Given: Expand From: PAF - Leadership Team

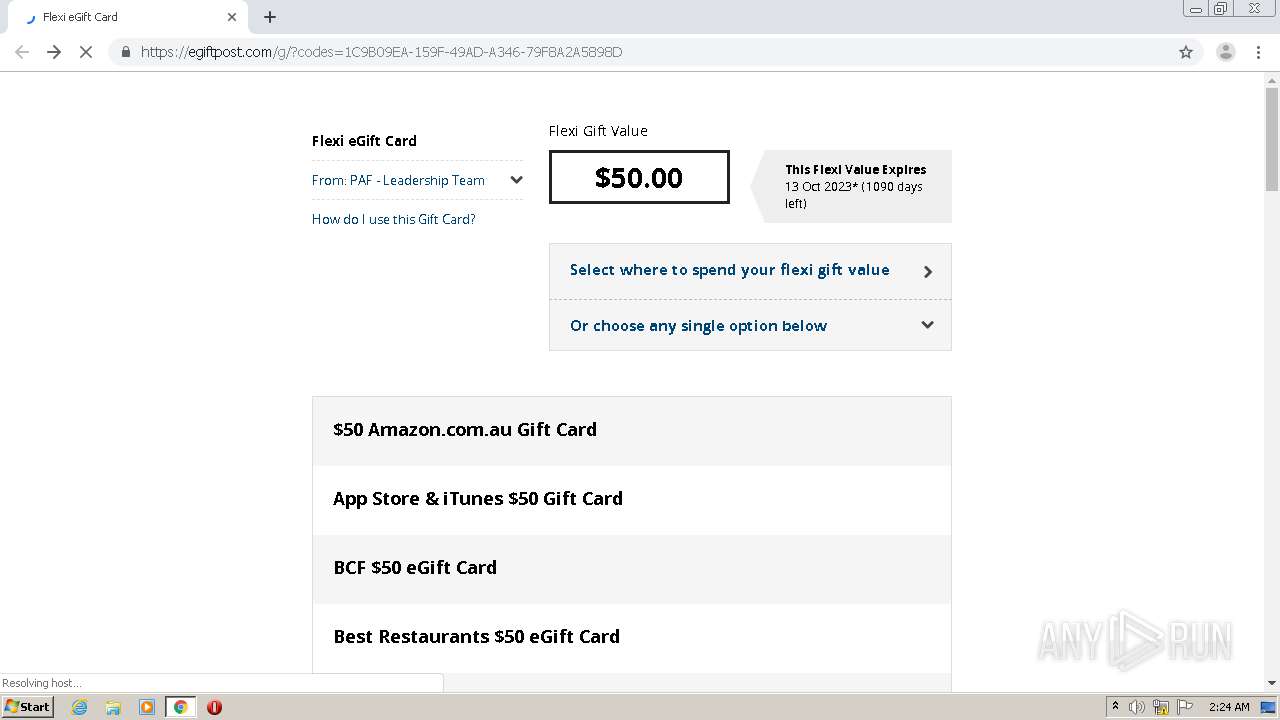Looking at the screenshot, I should point(516,180).
